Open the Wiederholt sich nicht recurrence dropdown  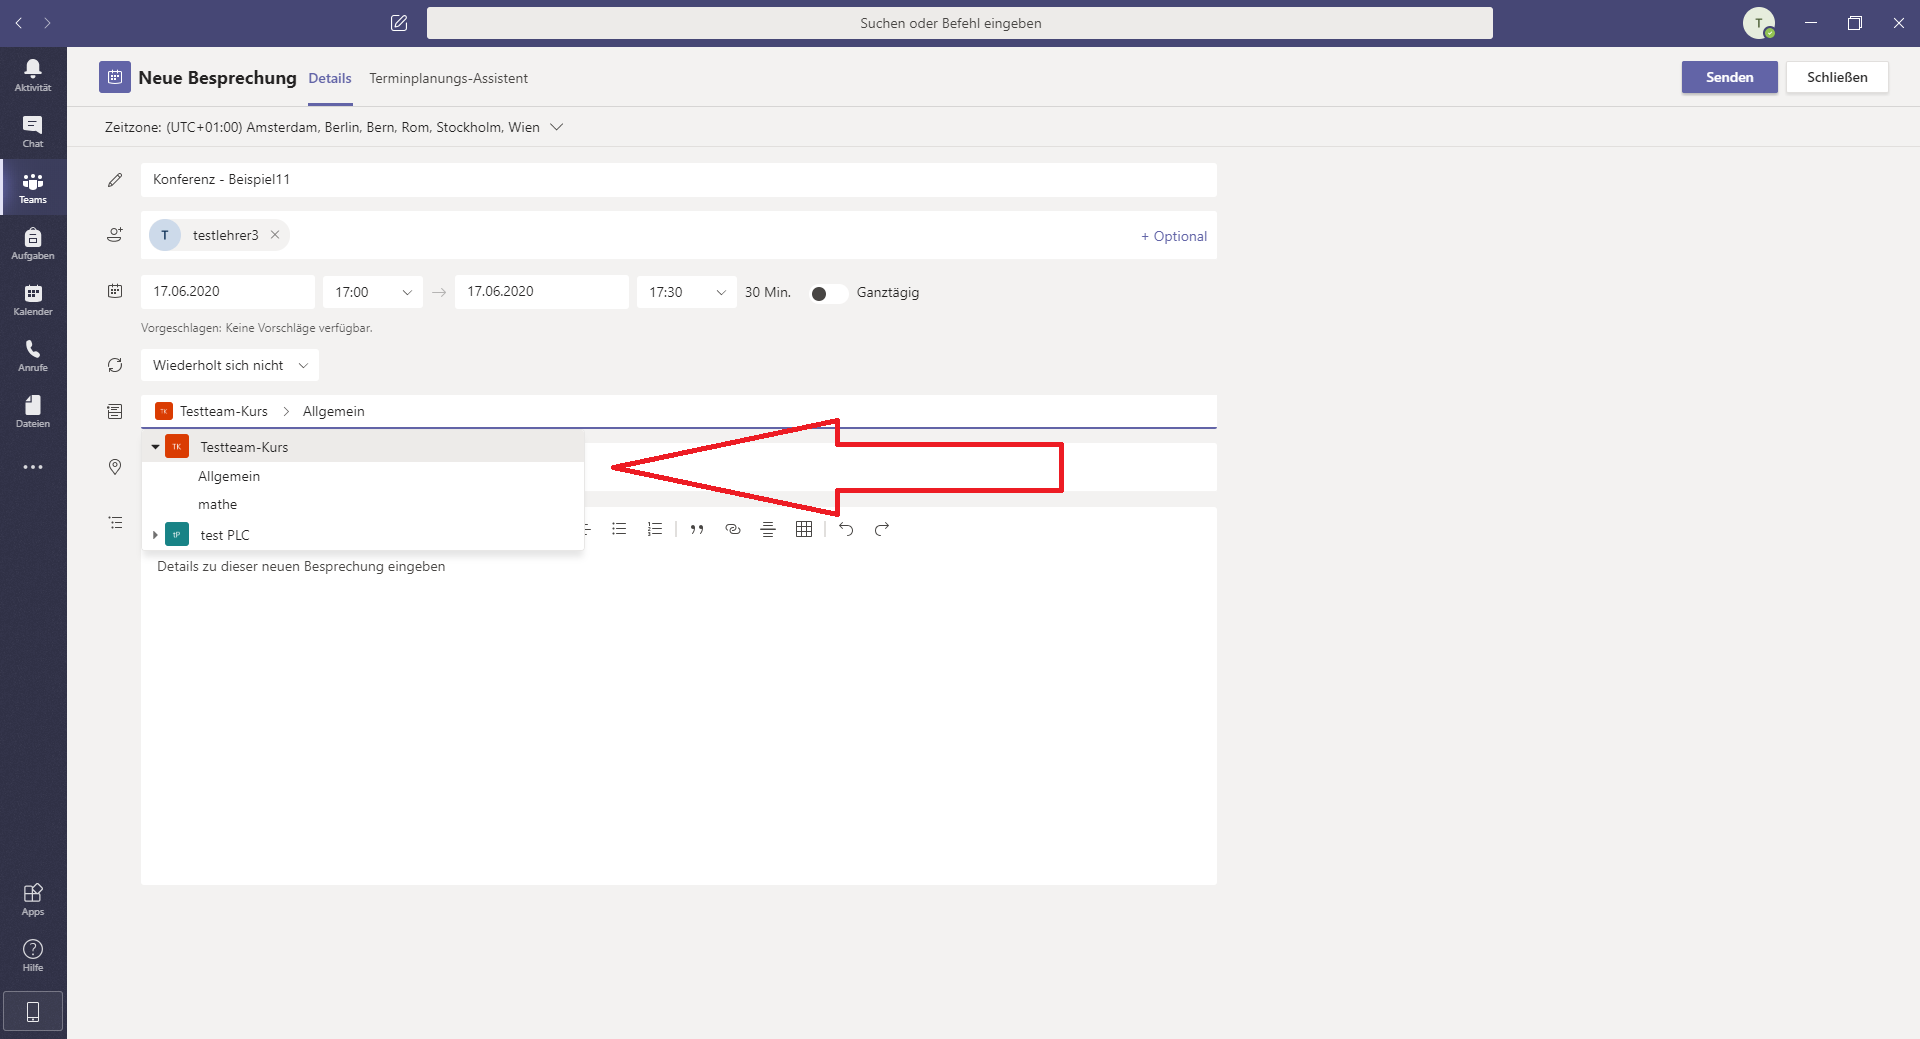[x=229, y=365]
